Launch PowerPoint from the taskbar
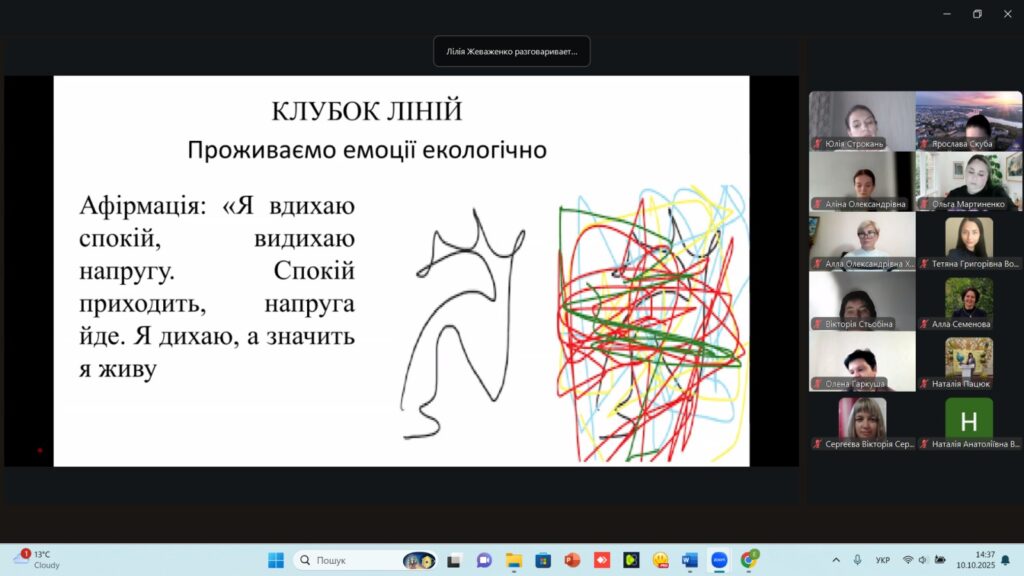The image size is (1024, 576). 572,560
